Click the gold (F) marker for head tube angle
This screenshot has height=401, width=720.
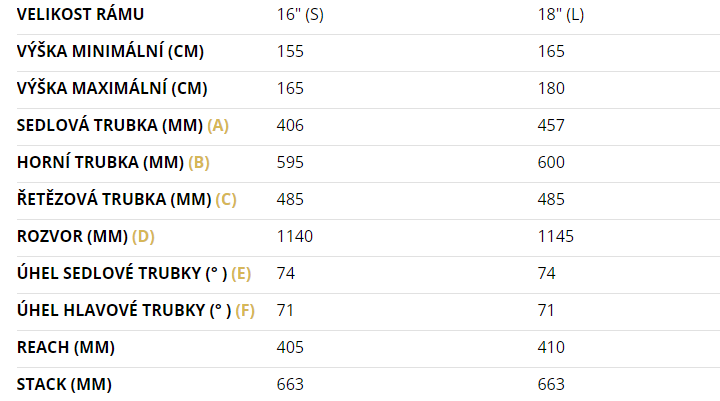[245, 311]
